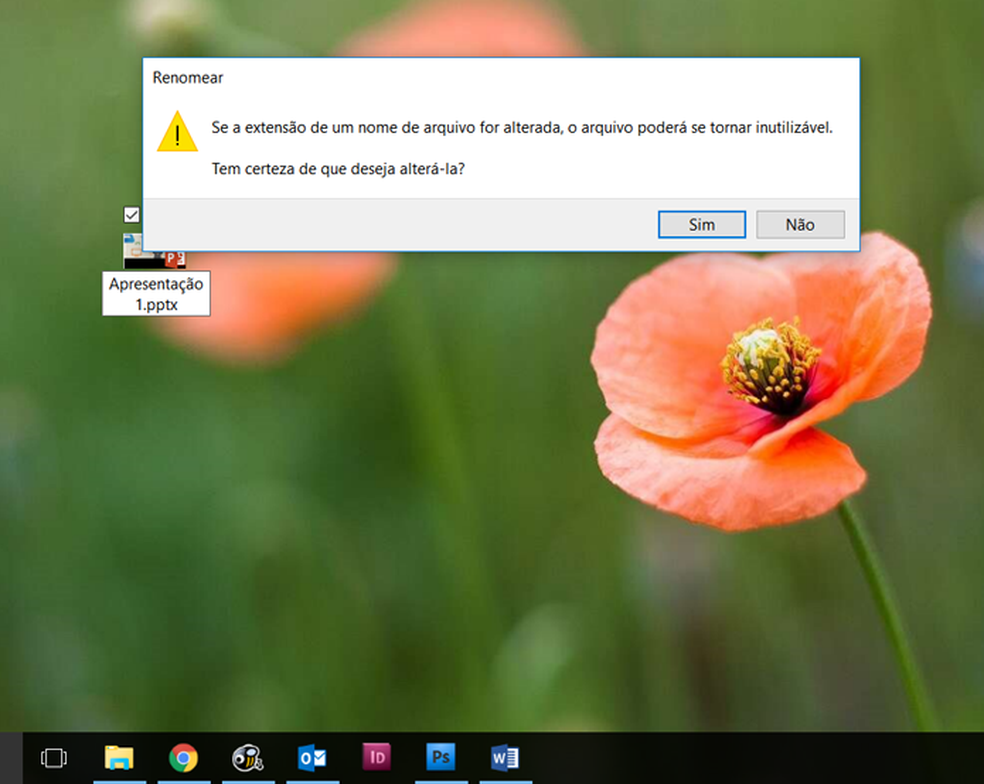The width and height of the screenshot is (984, 784).
Task: Launch Google Chrome from the taskbar
Action: tap(184, 757)
